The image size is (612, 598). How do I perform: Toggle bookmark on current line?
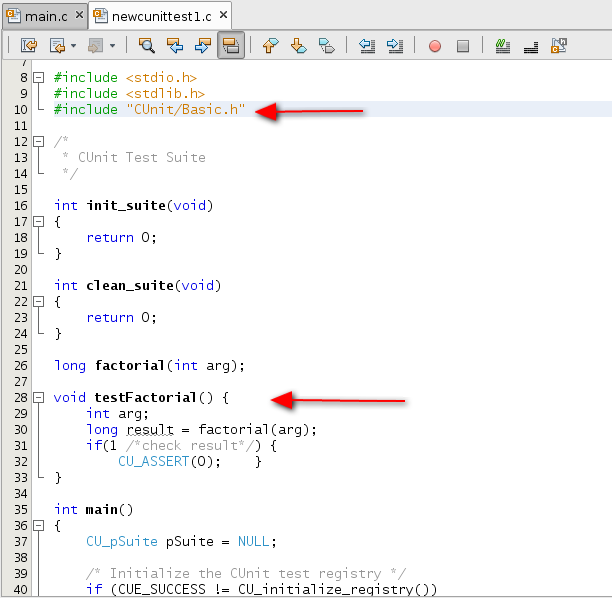click(x=326, y=45)
